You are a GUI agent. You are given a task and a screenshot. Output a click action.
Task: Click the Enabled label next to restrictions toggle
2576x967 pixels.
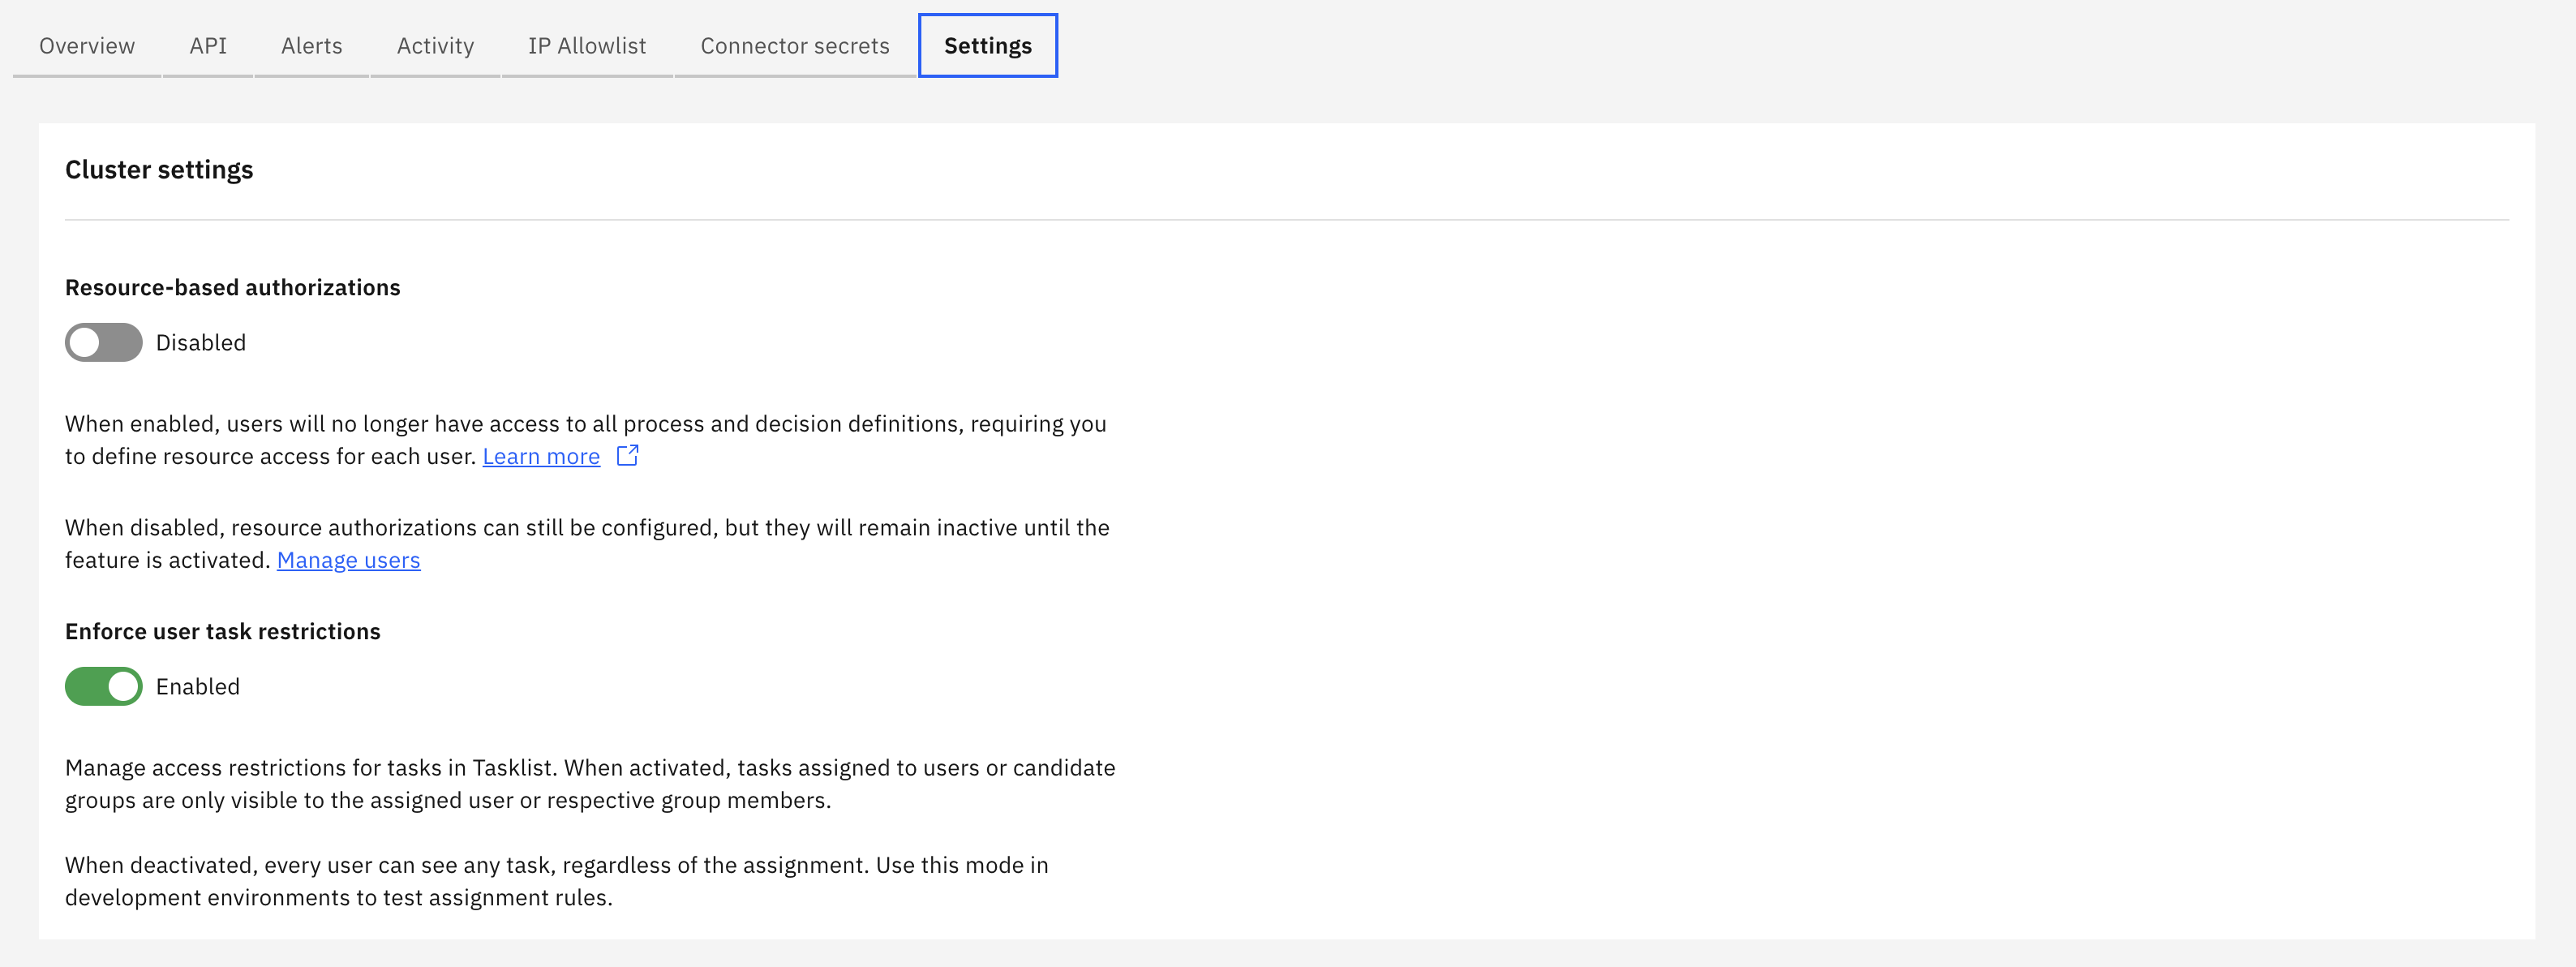click(x=197, y=686)
